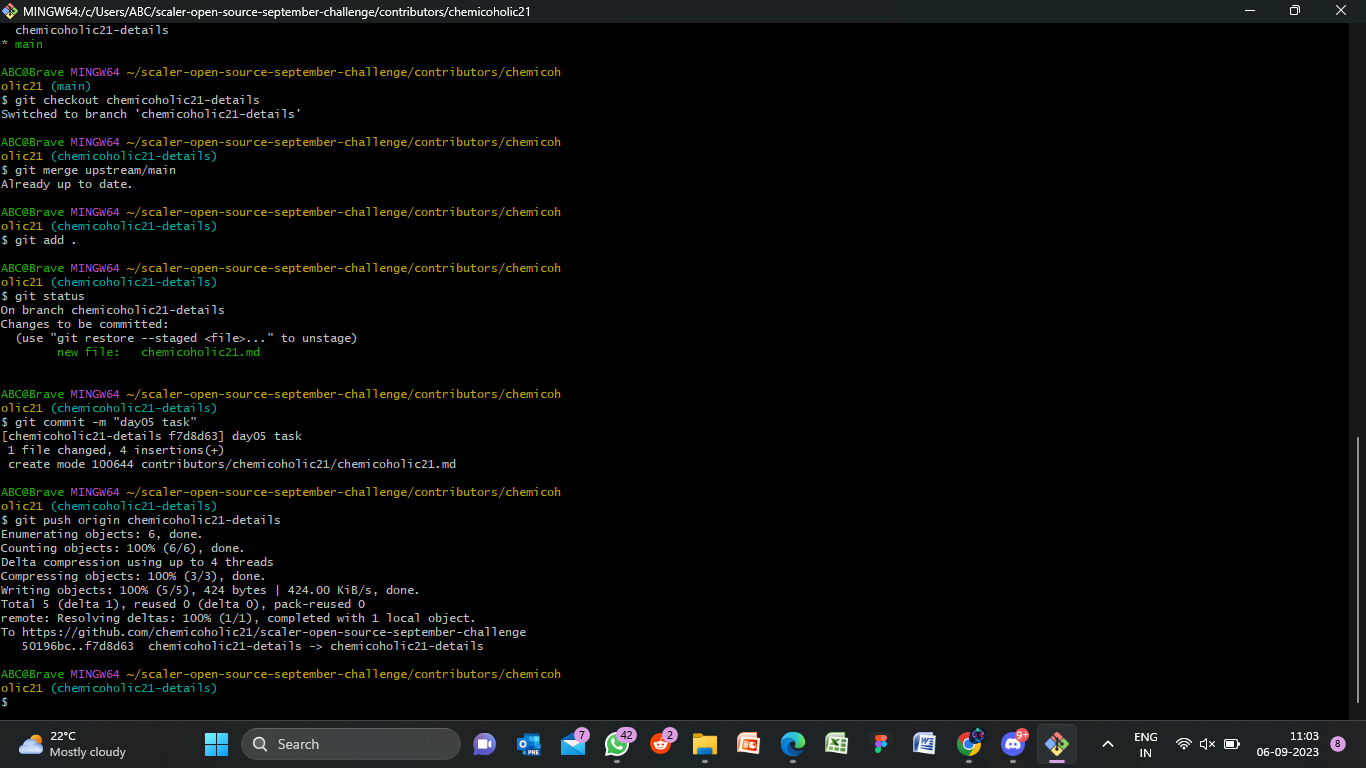
Task: Open File Explorer from the taskbar
Action: click(x=704, y=744)
